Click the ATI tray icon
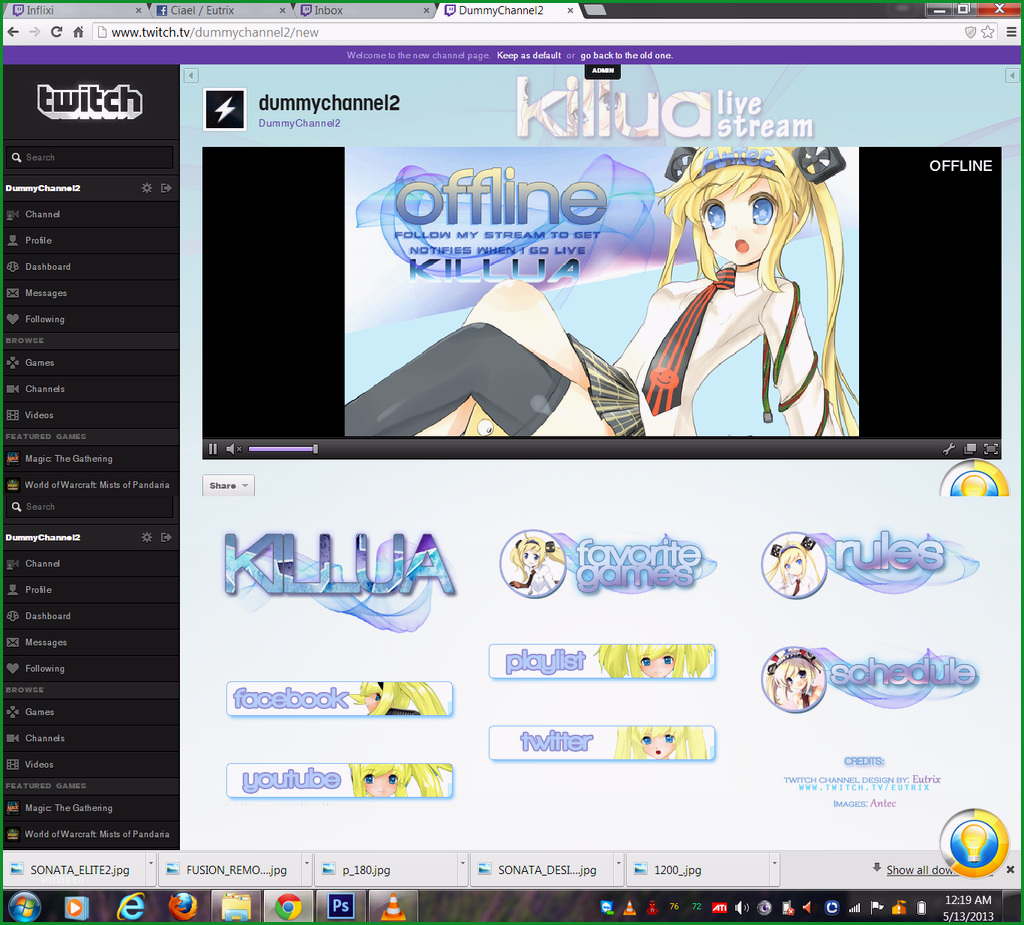The width and height of the screenshot is (1024, 925). [719, 907]
